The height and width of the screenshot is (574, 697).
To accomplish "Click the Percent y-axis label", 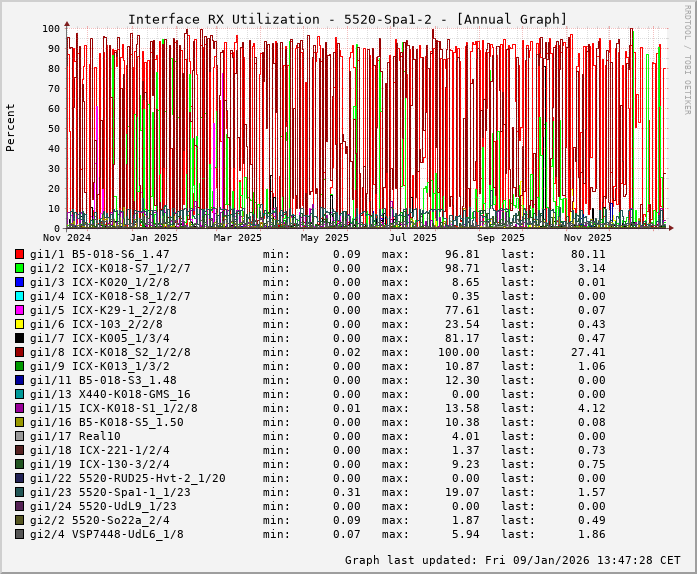I will (x=11, y=127).
